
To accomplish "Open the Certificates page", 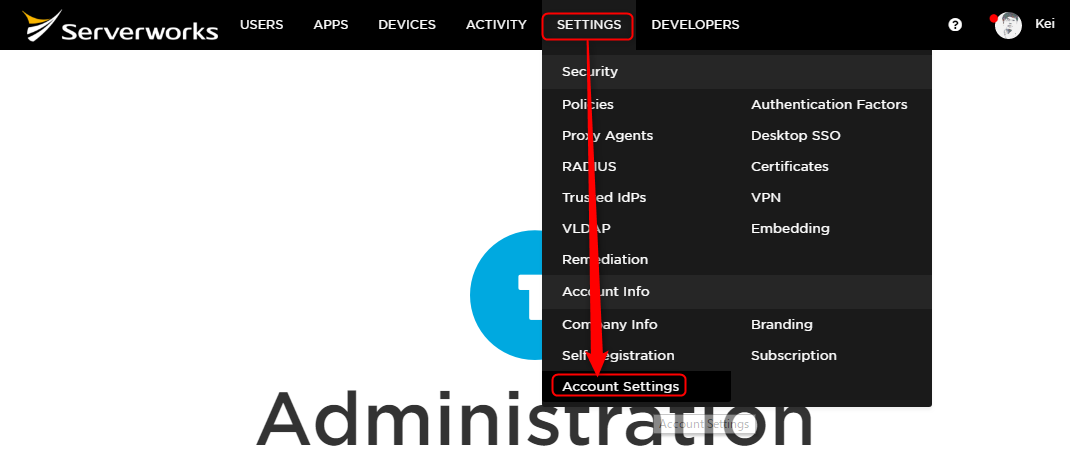I will pyautogui.click(x=790, y=167).
